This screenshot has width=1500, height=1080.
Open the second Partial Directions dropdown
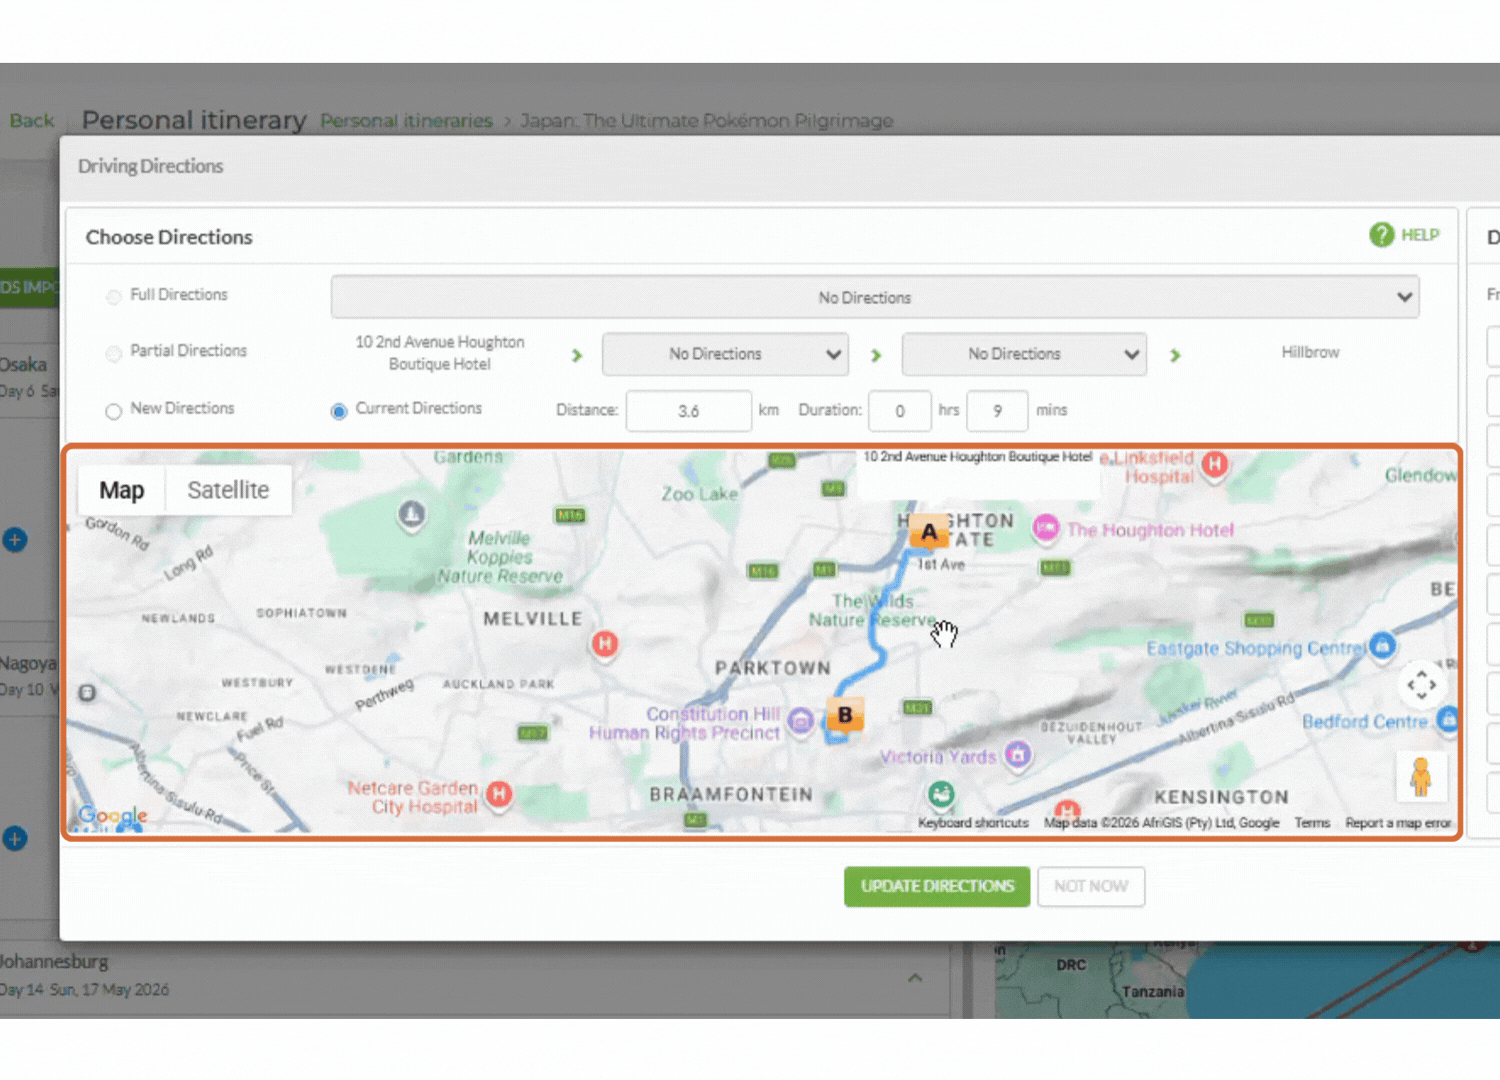click(1024, 354)
